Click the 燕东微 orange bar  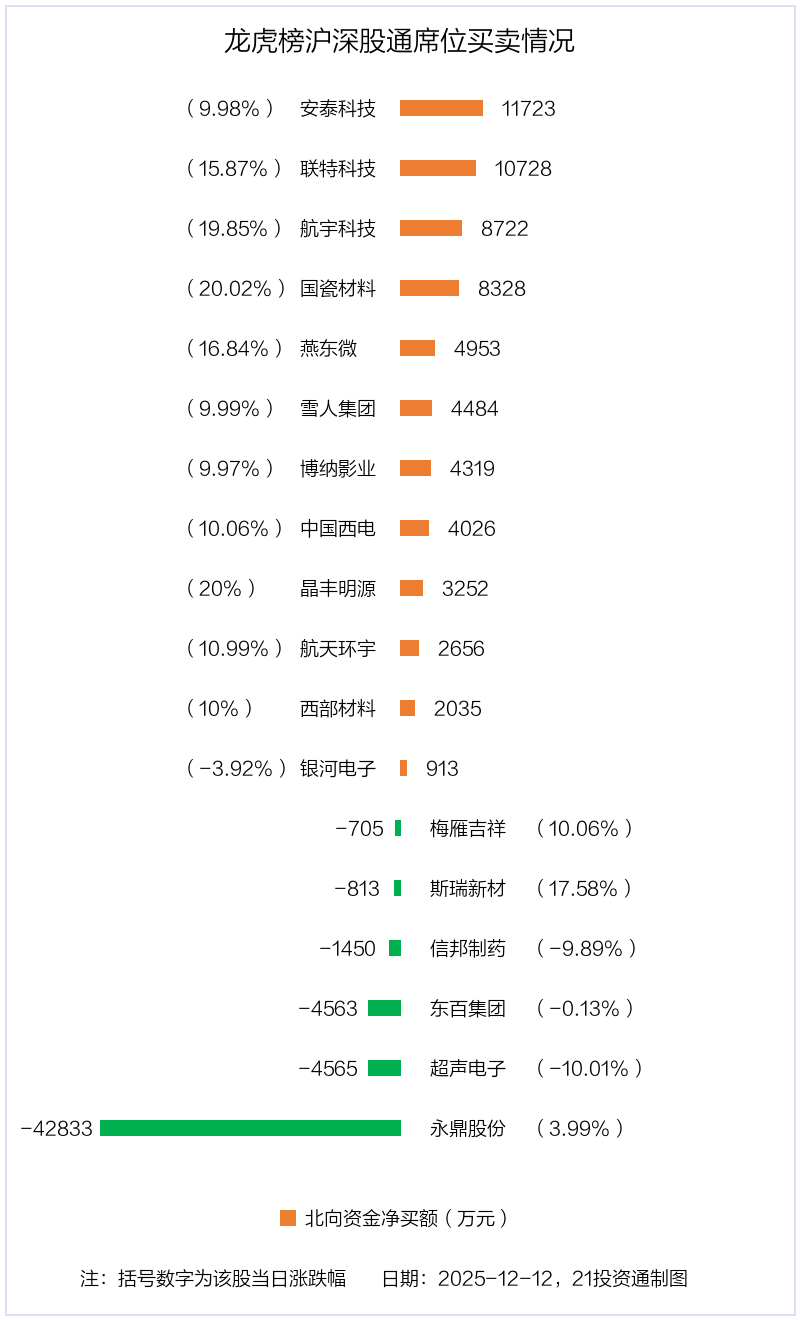click(417, 348)
